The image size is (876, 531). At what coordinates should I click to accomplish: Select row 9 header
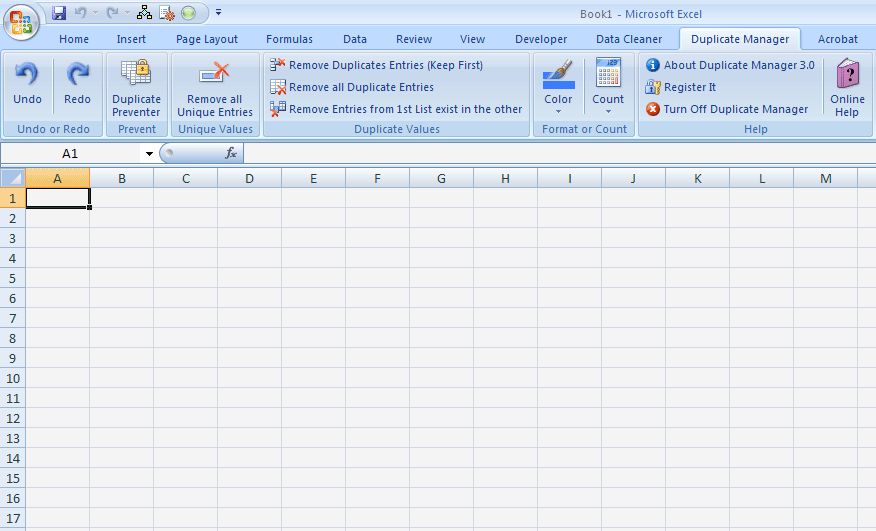coord(13,358)
